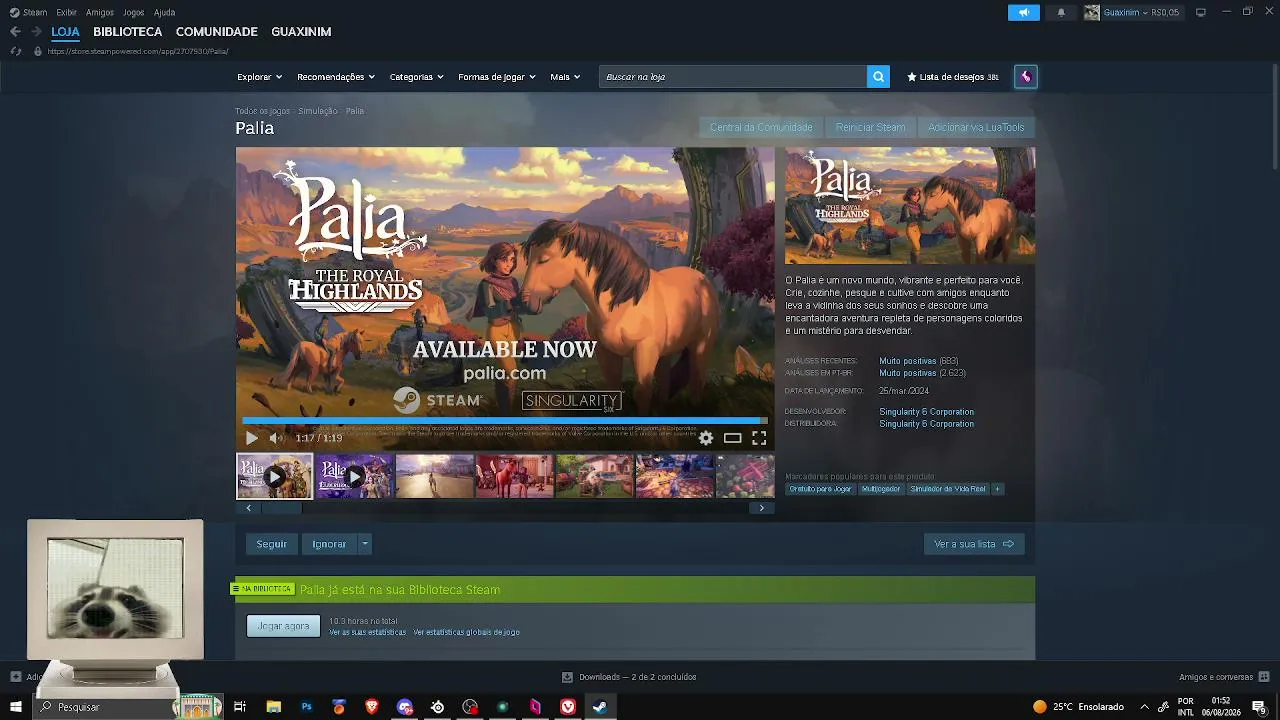Viewport: 1280px width, 720px height.
Task: Open the Windows Start menu
Action: point(16,707)
